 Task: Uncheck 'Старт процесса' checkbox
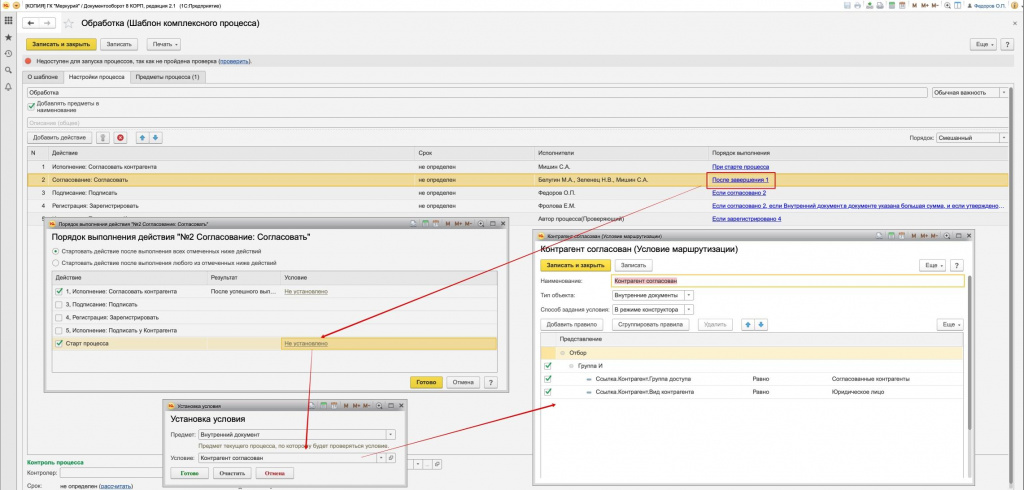[x=58, y=343]
